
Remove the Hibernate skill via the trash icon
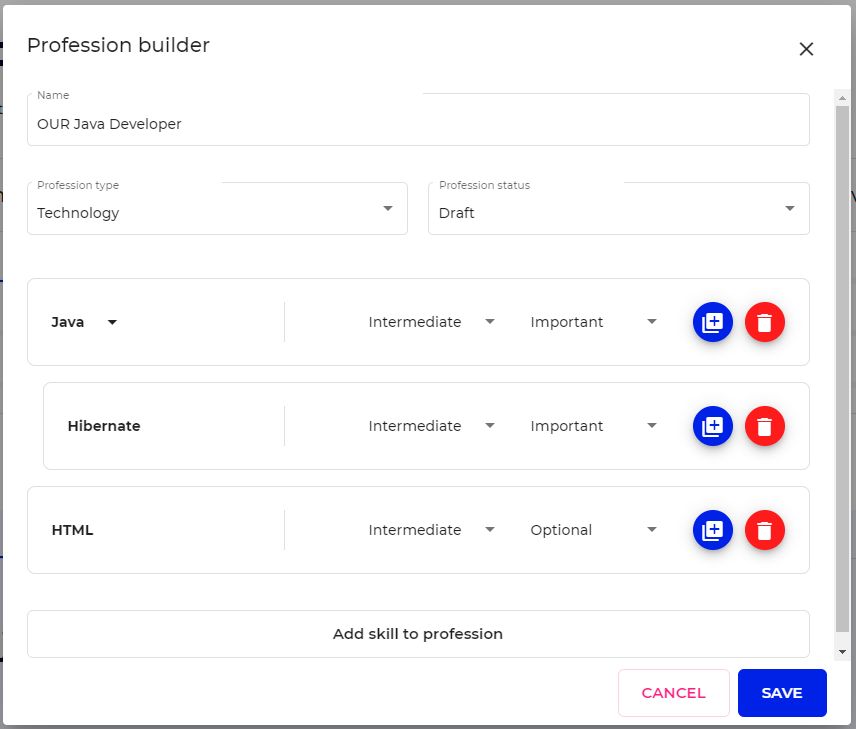point(765,426)
